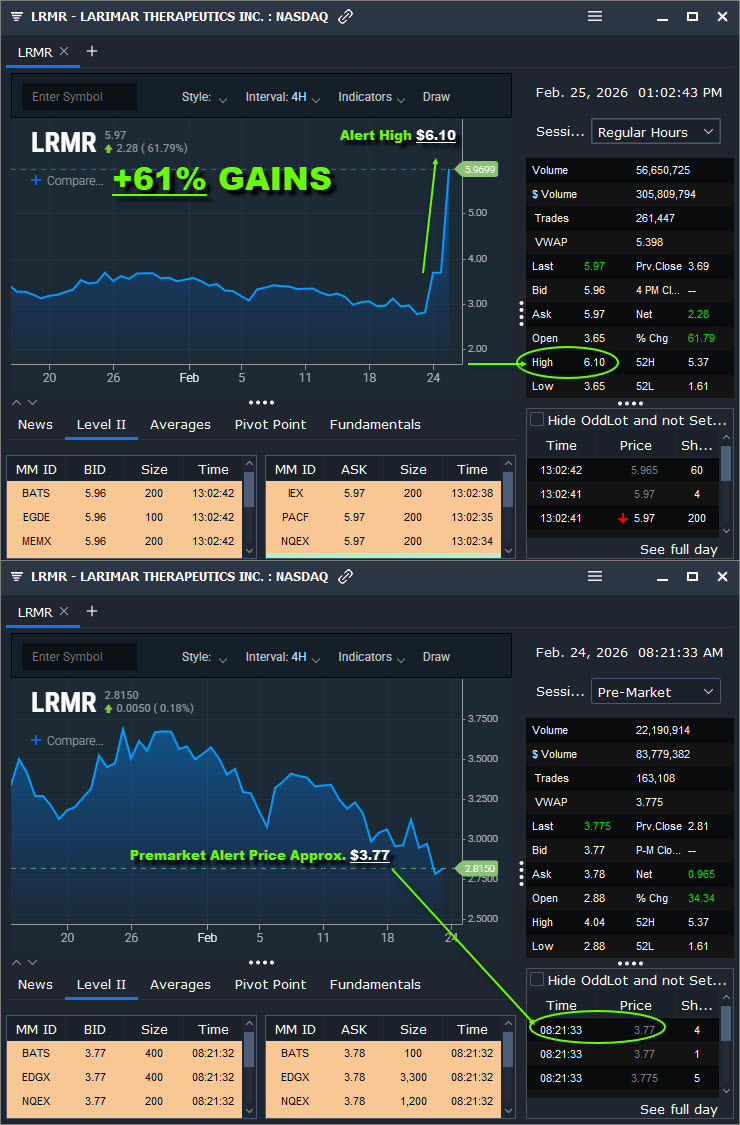740x1125 pixels.
Task: Switch to the Fundamentals tab in top window
Action: 375,425
